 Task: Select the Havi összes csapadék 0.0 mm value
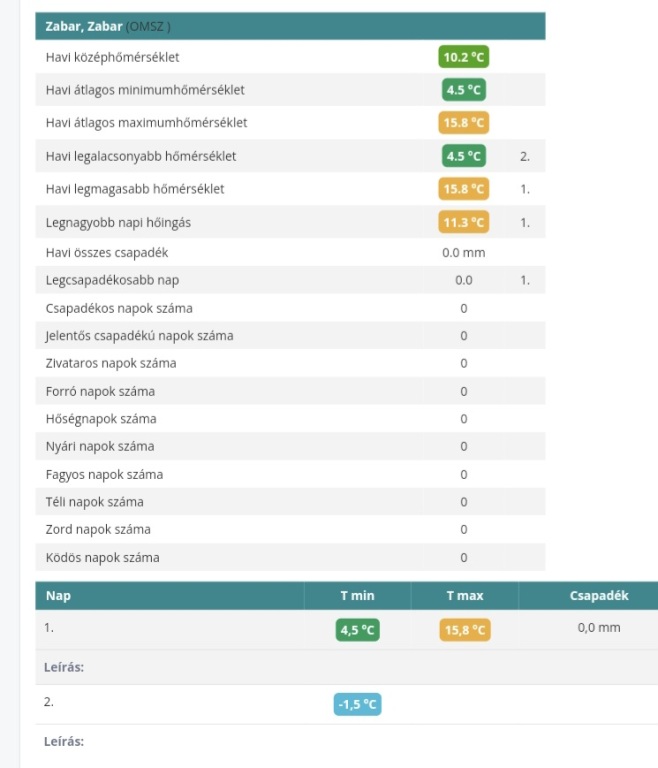click(x=463, y=253)
